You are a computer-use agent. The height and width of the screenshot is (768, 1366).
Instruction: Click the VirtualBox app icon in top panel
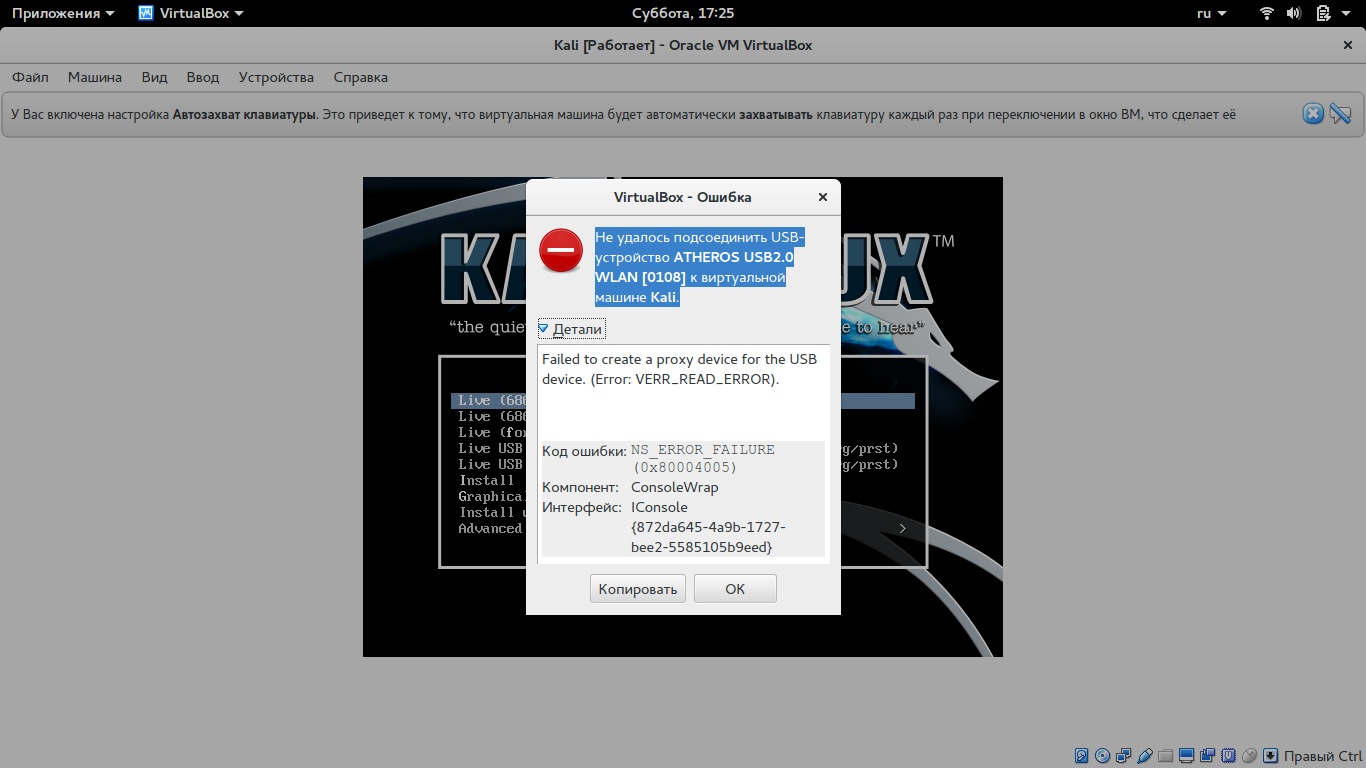[146, 13]
